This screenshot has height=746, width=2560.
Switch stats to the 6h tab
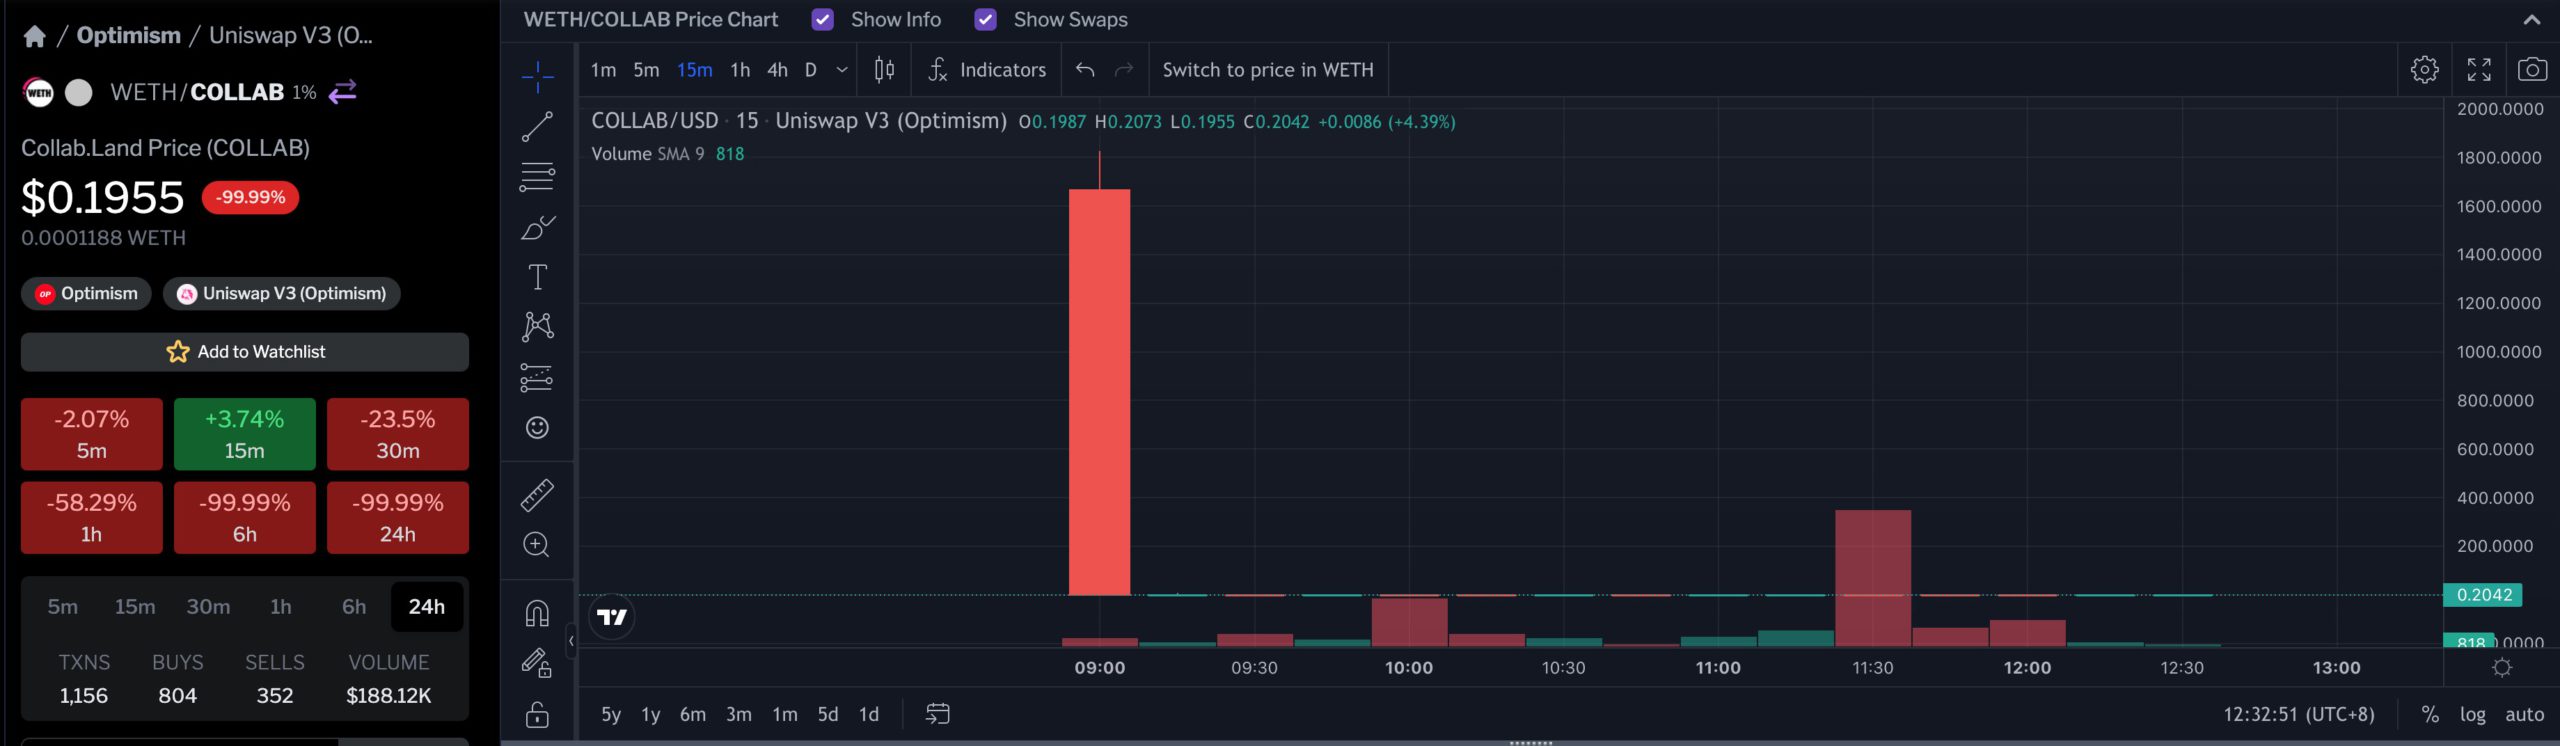354,607
